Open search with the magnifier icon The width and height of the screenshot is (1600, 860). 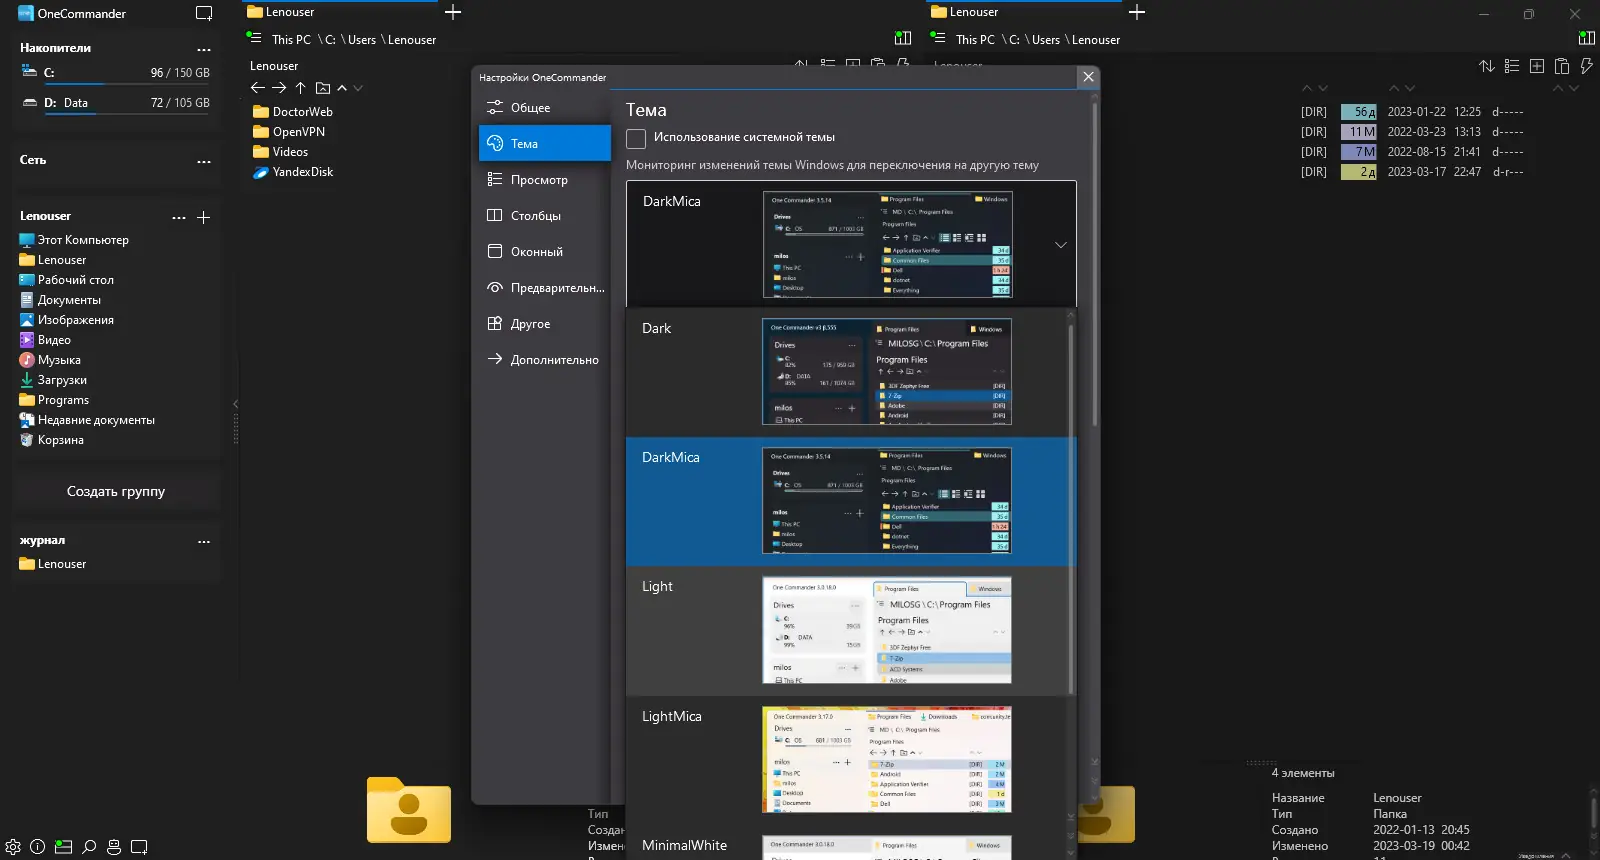(x=89, y=846)
